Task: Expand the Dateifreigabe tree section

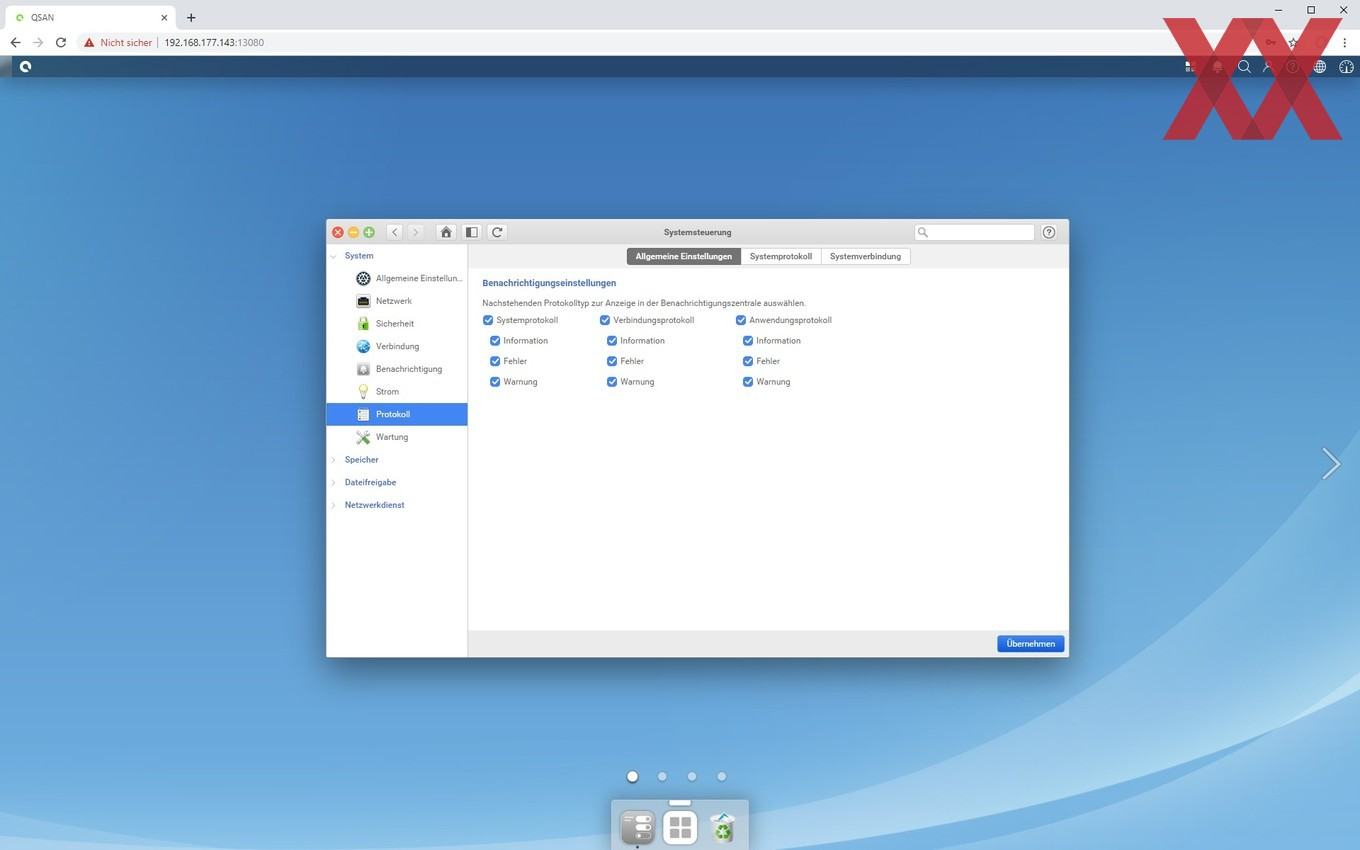Action: coord(334,482)
